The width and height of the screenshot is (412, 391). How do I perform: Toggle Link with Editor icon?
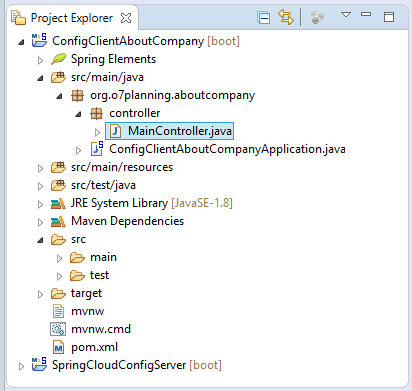pyautogui.click(x=286, y=17)
